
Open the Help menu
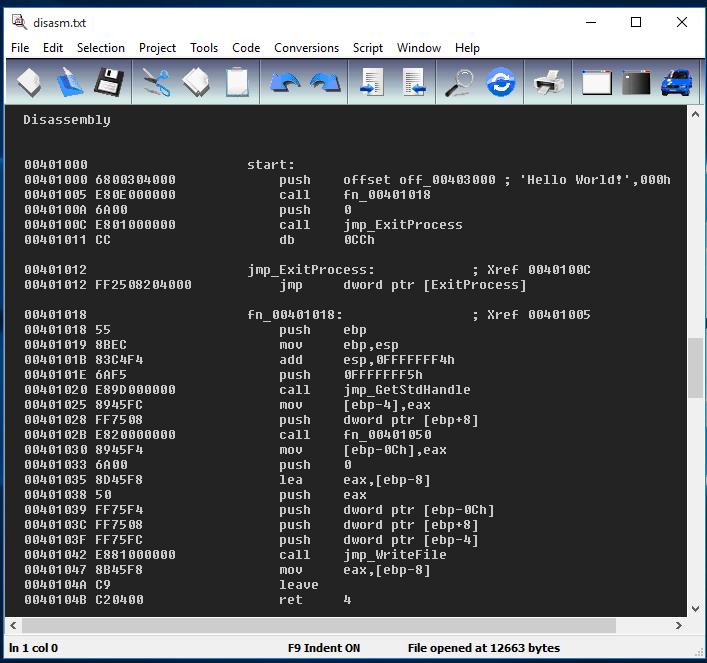point(467,48)
